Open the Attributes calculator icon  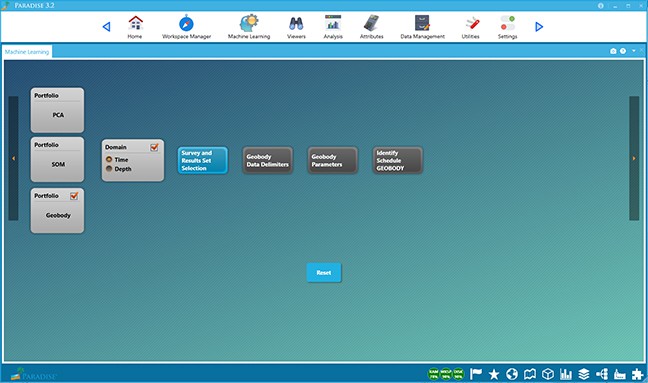coord(371,23)
